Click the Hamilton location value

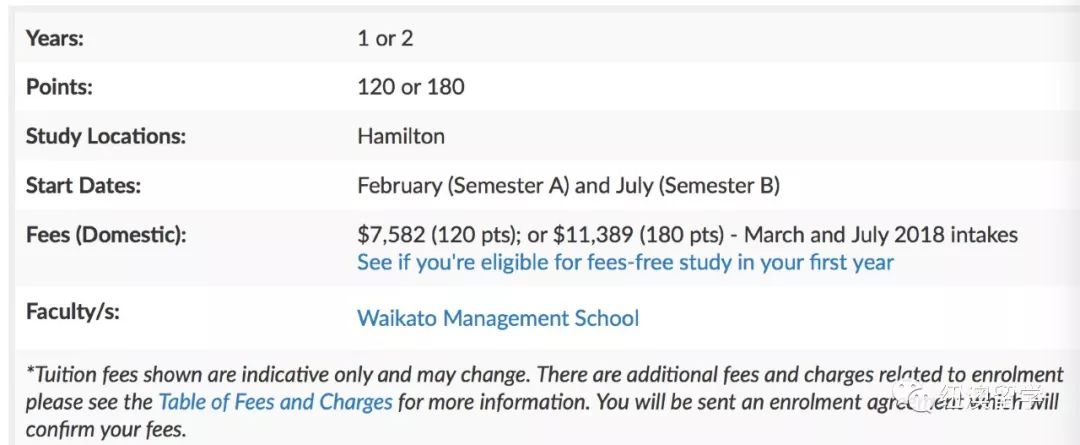[401, 136]
